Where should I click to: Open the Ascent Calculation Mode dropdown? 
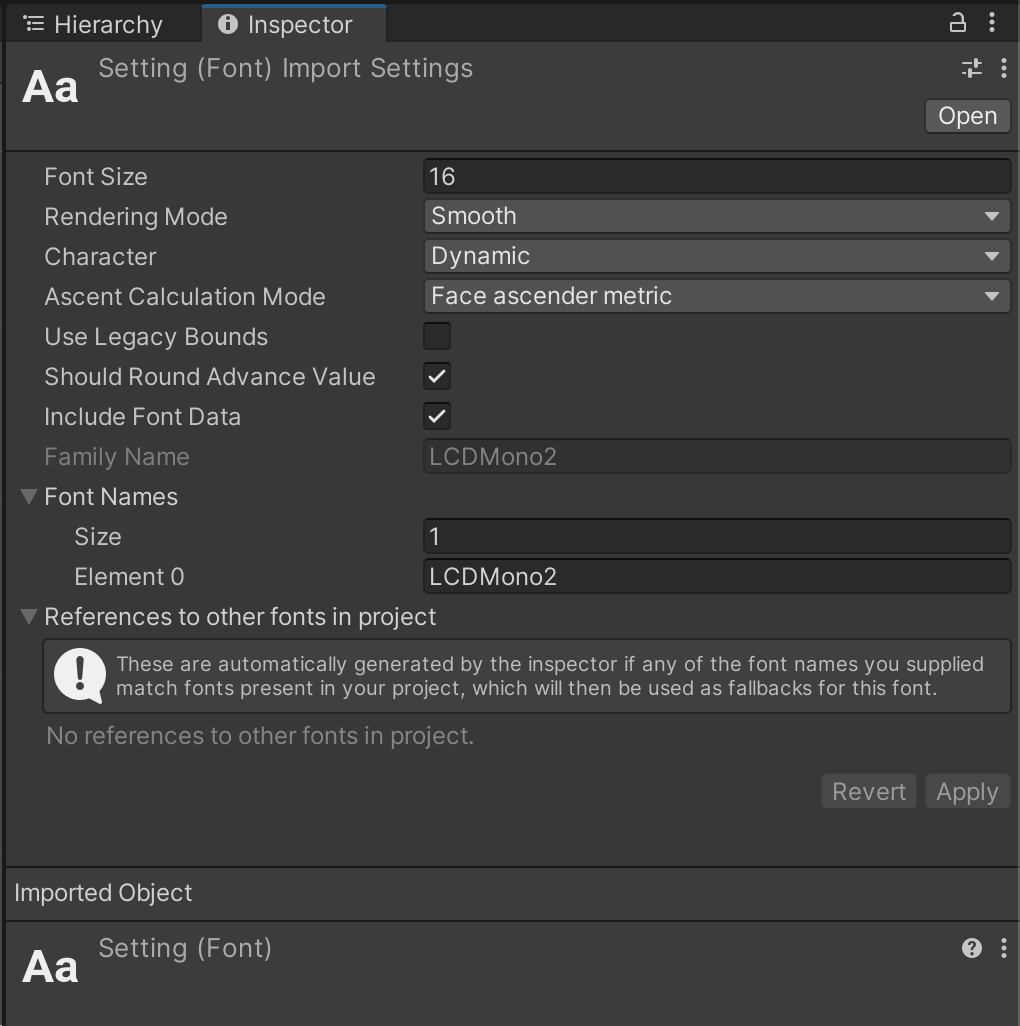click(x=716, y=296)
